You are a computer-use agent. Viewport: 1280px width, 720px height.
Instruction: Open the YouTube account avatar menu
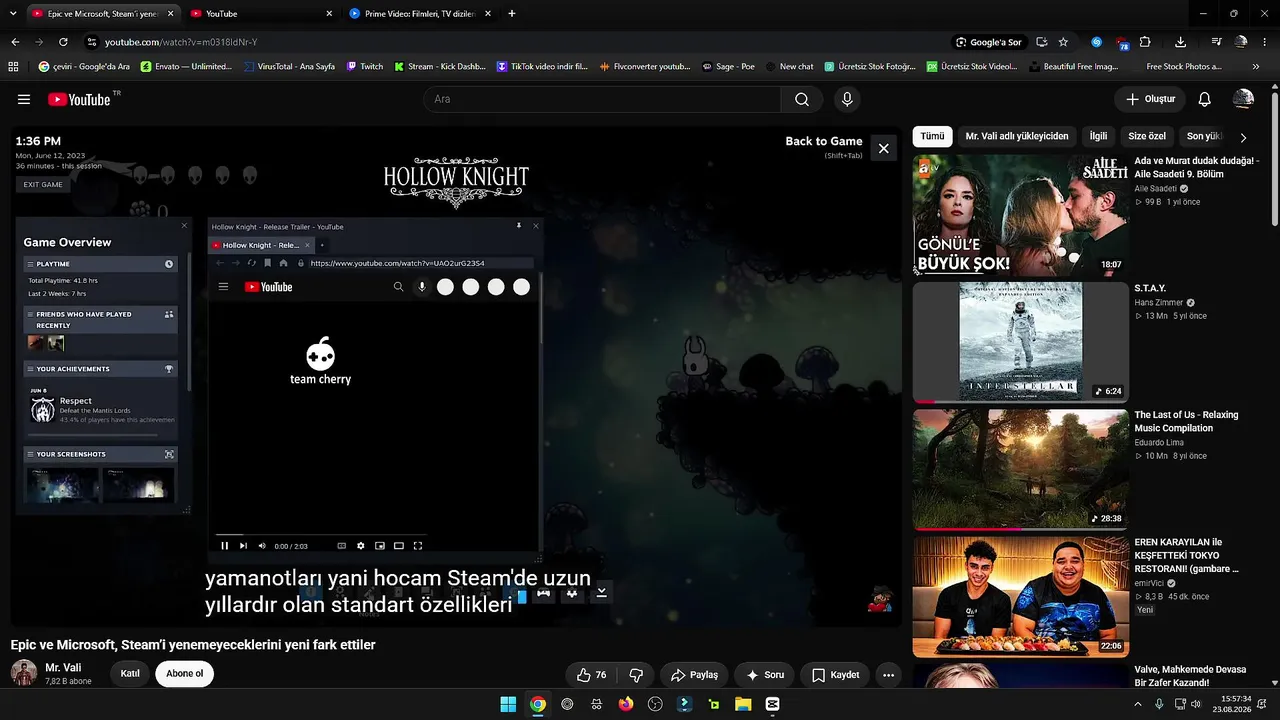pos(1243,99)
